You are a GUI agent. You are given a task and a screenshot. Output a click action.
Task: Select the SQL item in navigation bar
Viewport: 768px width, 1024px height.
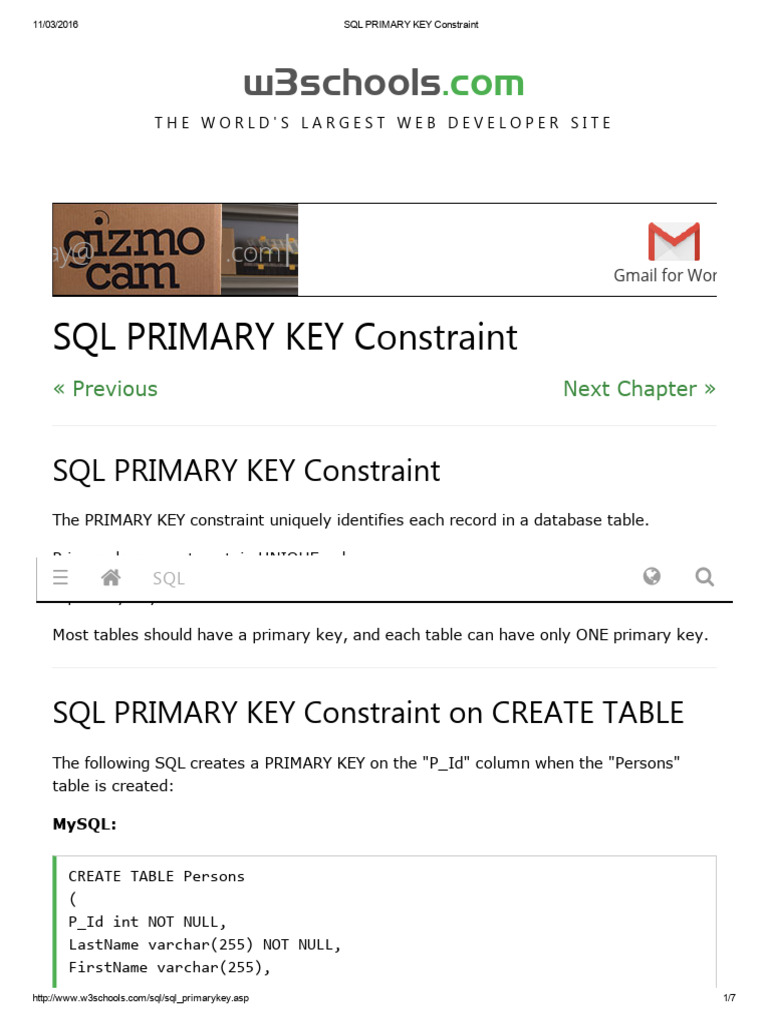click(x=168, y=578)
